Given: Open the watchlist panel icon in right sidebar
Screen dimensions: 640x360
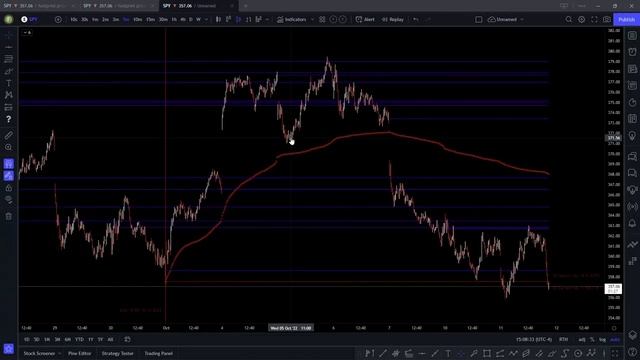Looking at the screenshot, I should coord(632,36).
